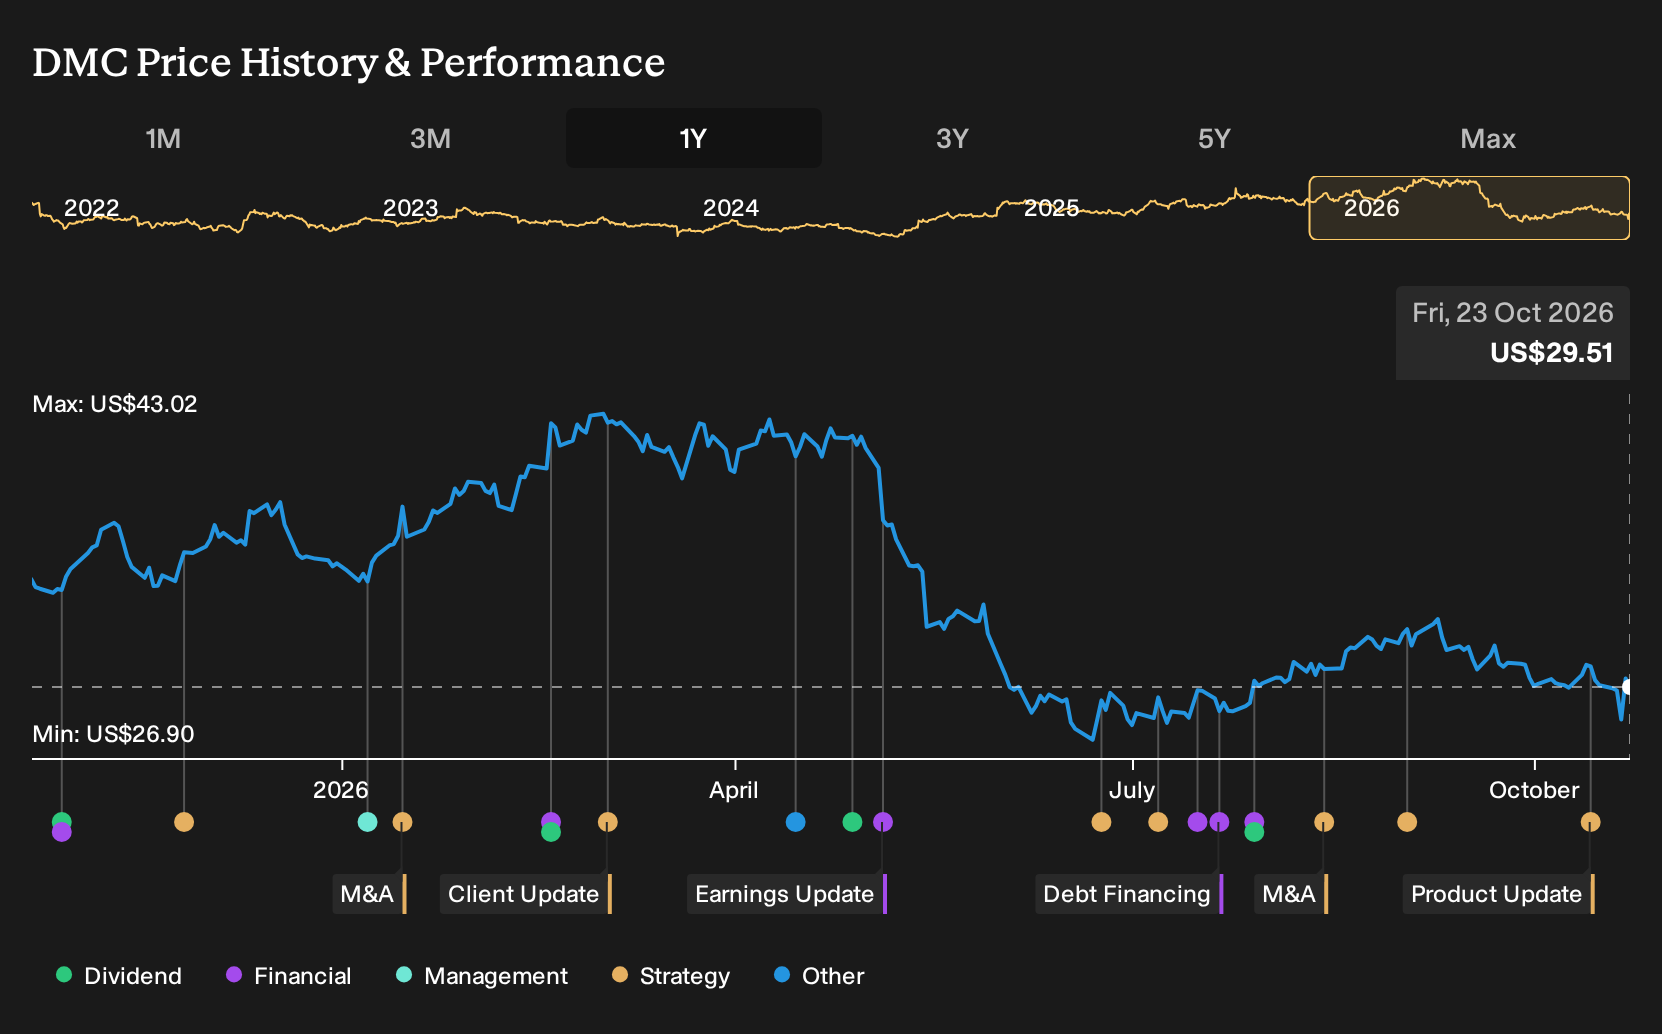
Task: Click the US$29.51 price in the tooltip
Action: tap(1552, 353)
